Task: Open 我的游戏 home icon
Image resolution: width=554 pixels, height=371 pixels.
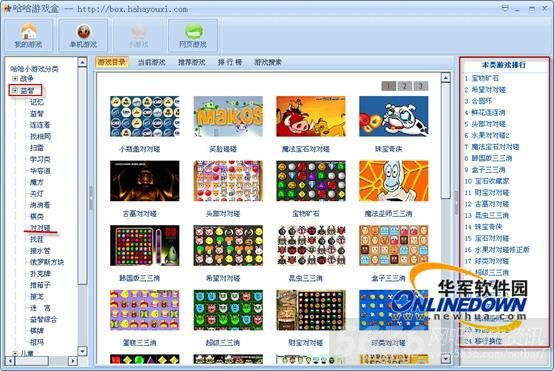Action: coord(28,36)
